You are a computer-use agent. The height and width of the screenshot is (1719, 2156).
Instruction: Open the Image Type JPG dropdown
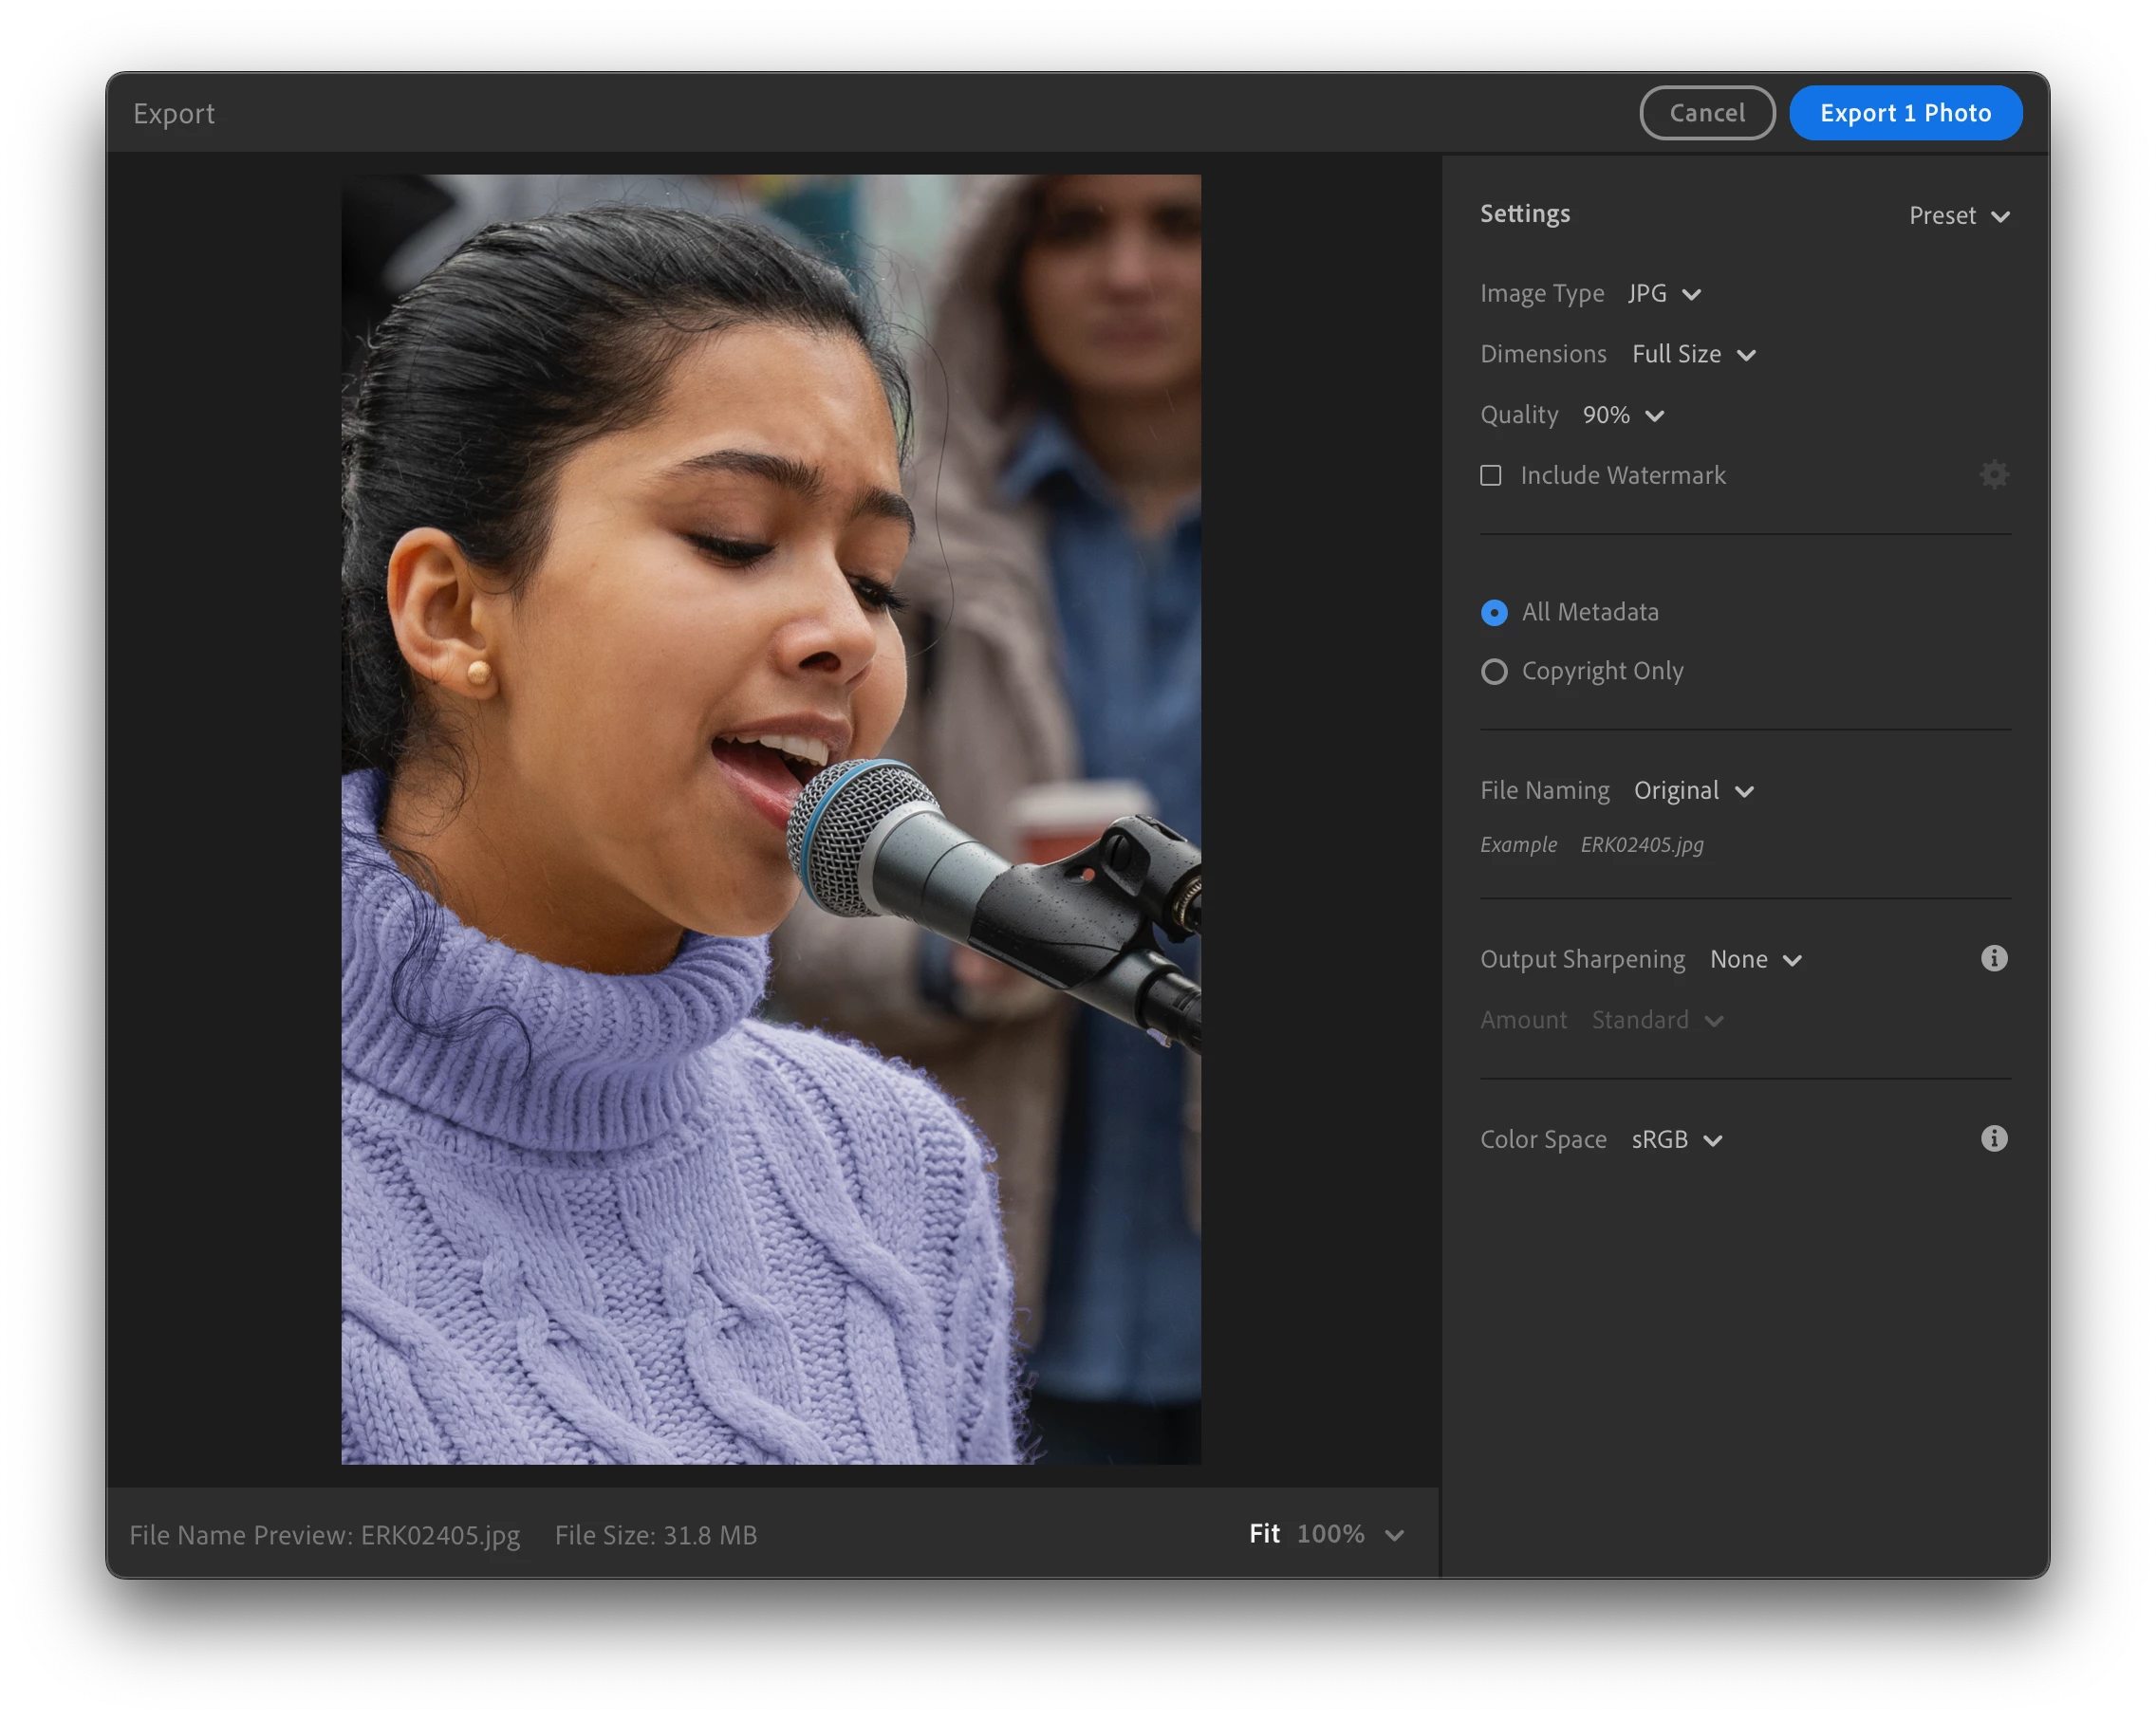(x=1664, y=294)
